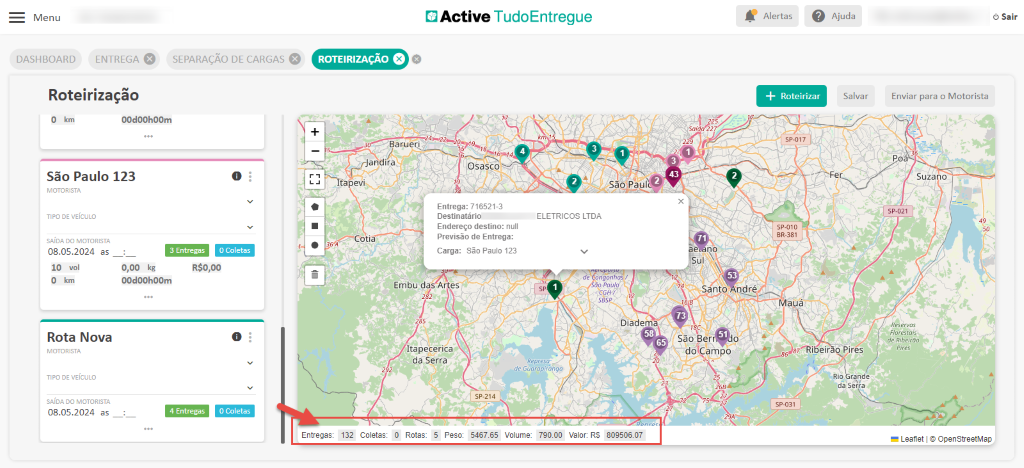The height and width of the screenshot is (468, 1024).
Task: Click dark green marker 1 below popup
Action: click(554, 289)
